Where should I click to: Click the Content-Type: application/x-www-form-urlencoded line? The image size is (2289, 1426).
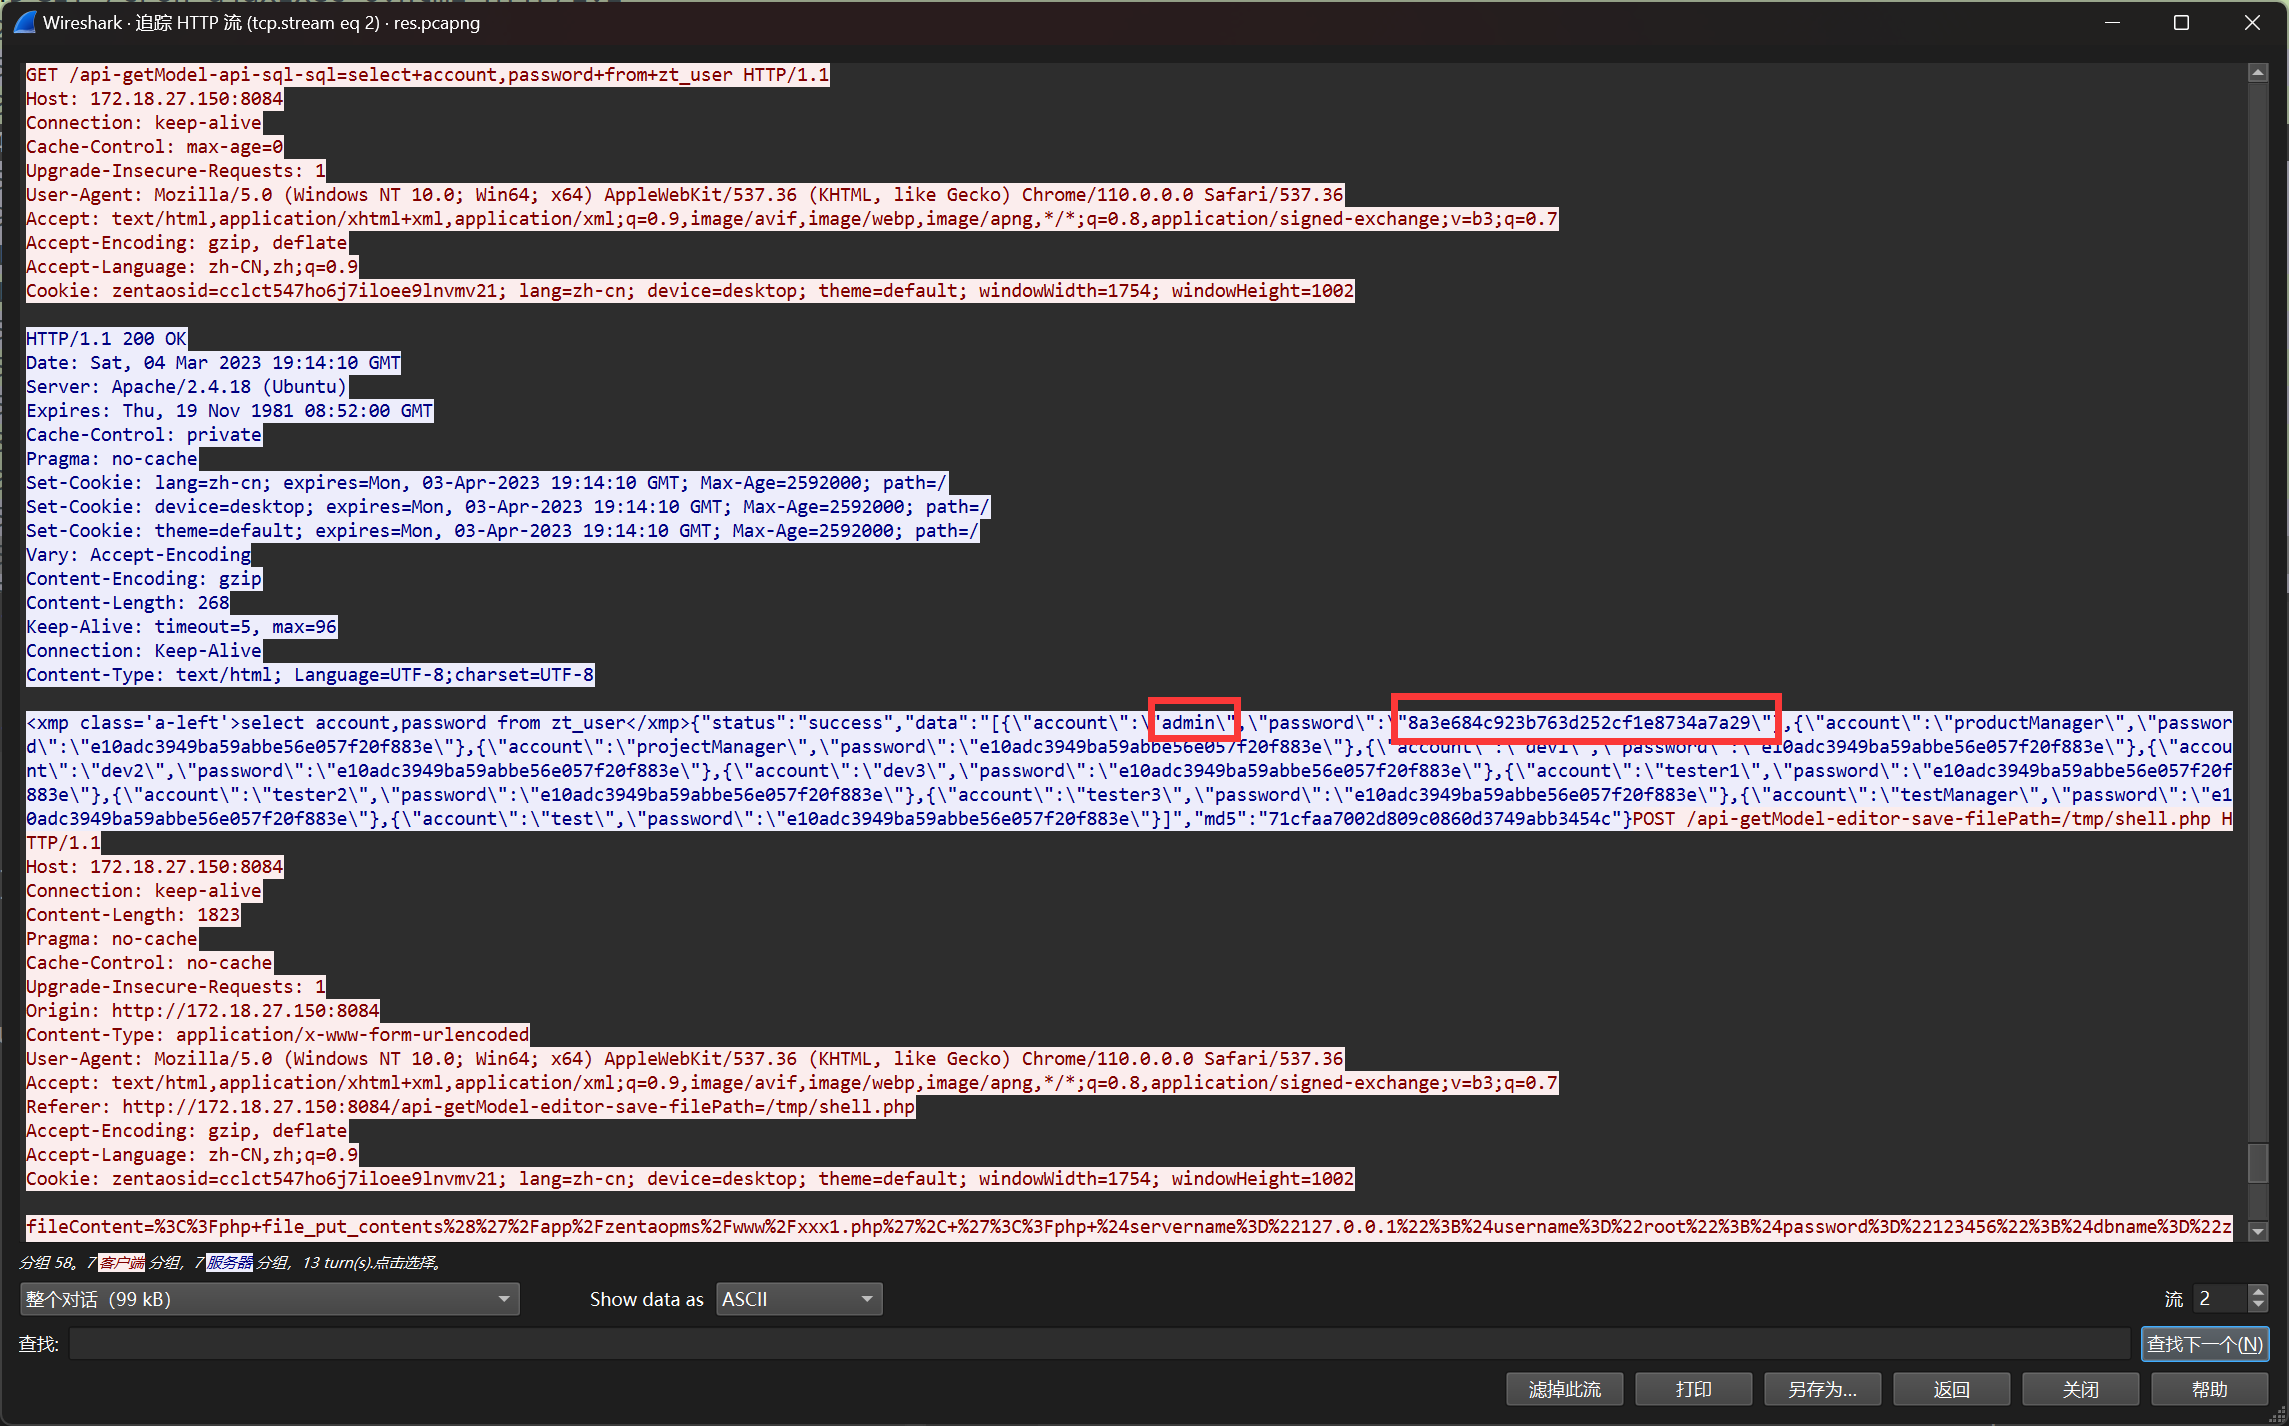(x=277, y=1035)
